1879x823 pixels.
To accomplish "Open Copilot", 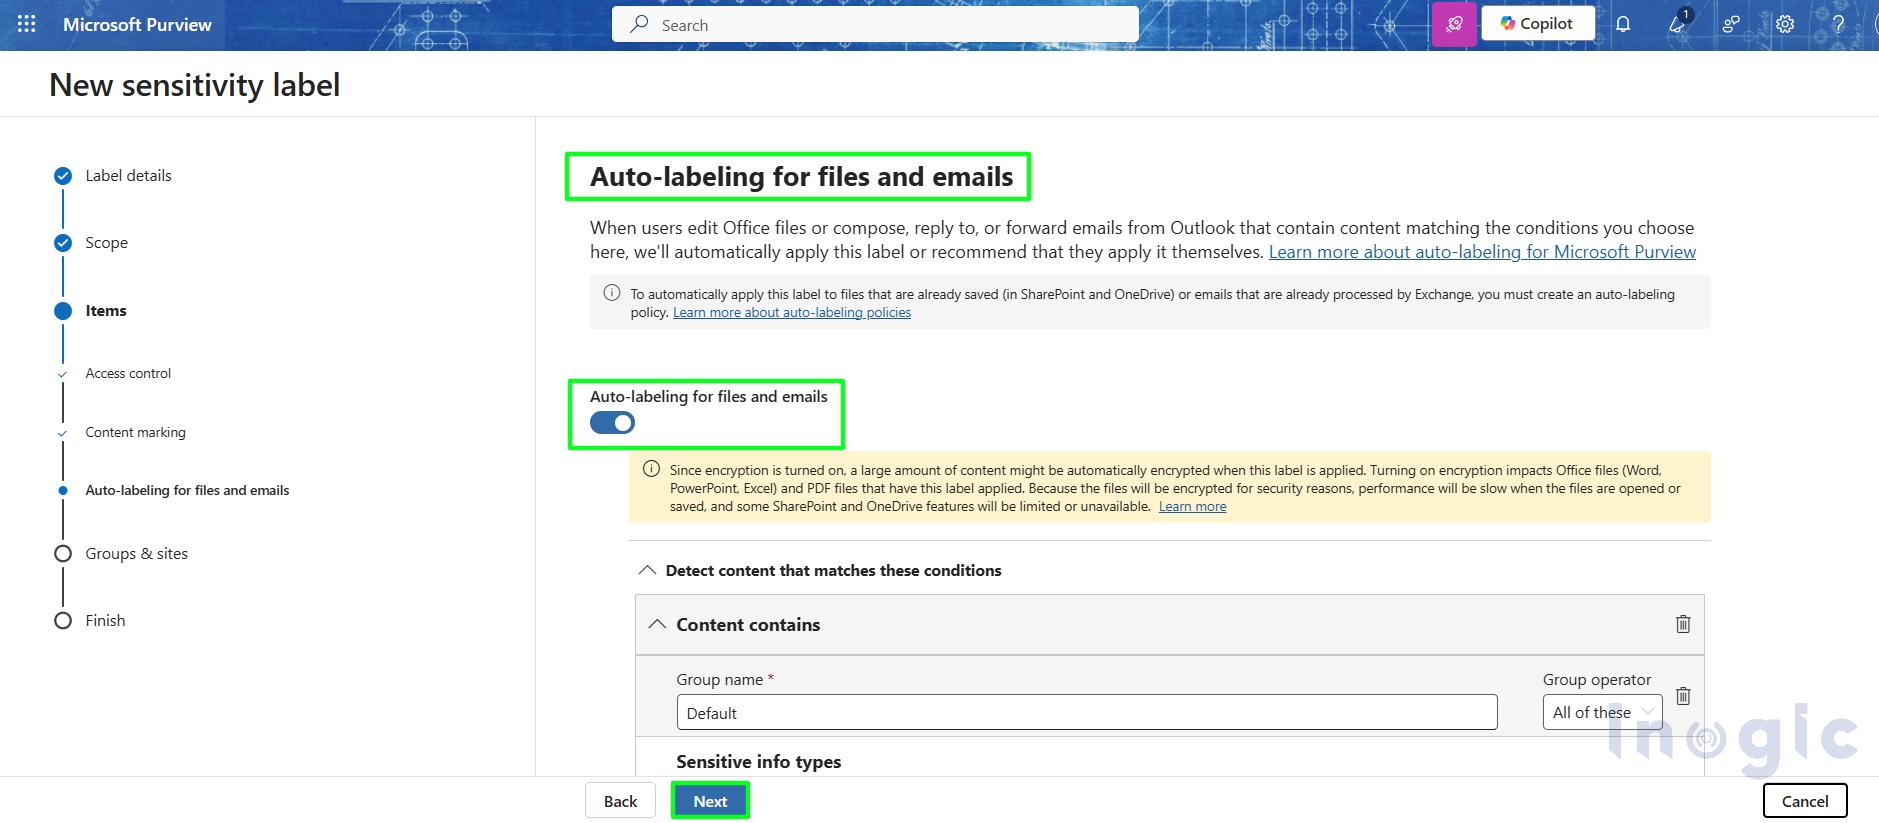I will [x=1537, y=23].
